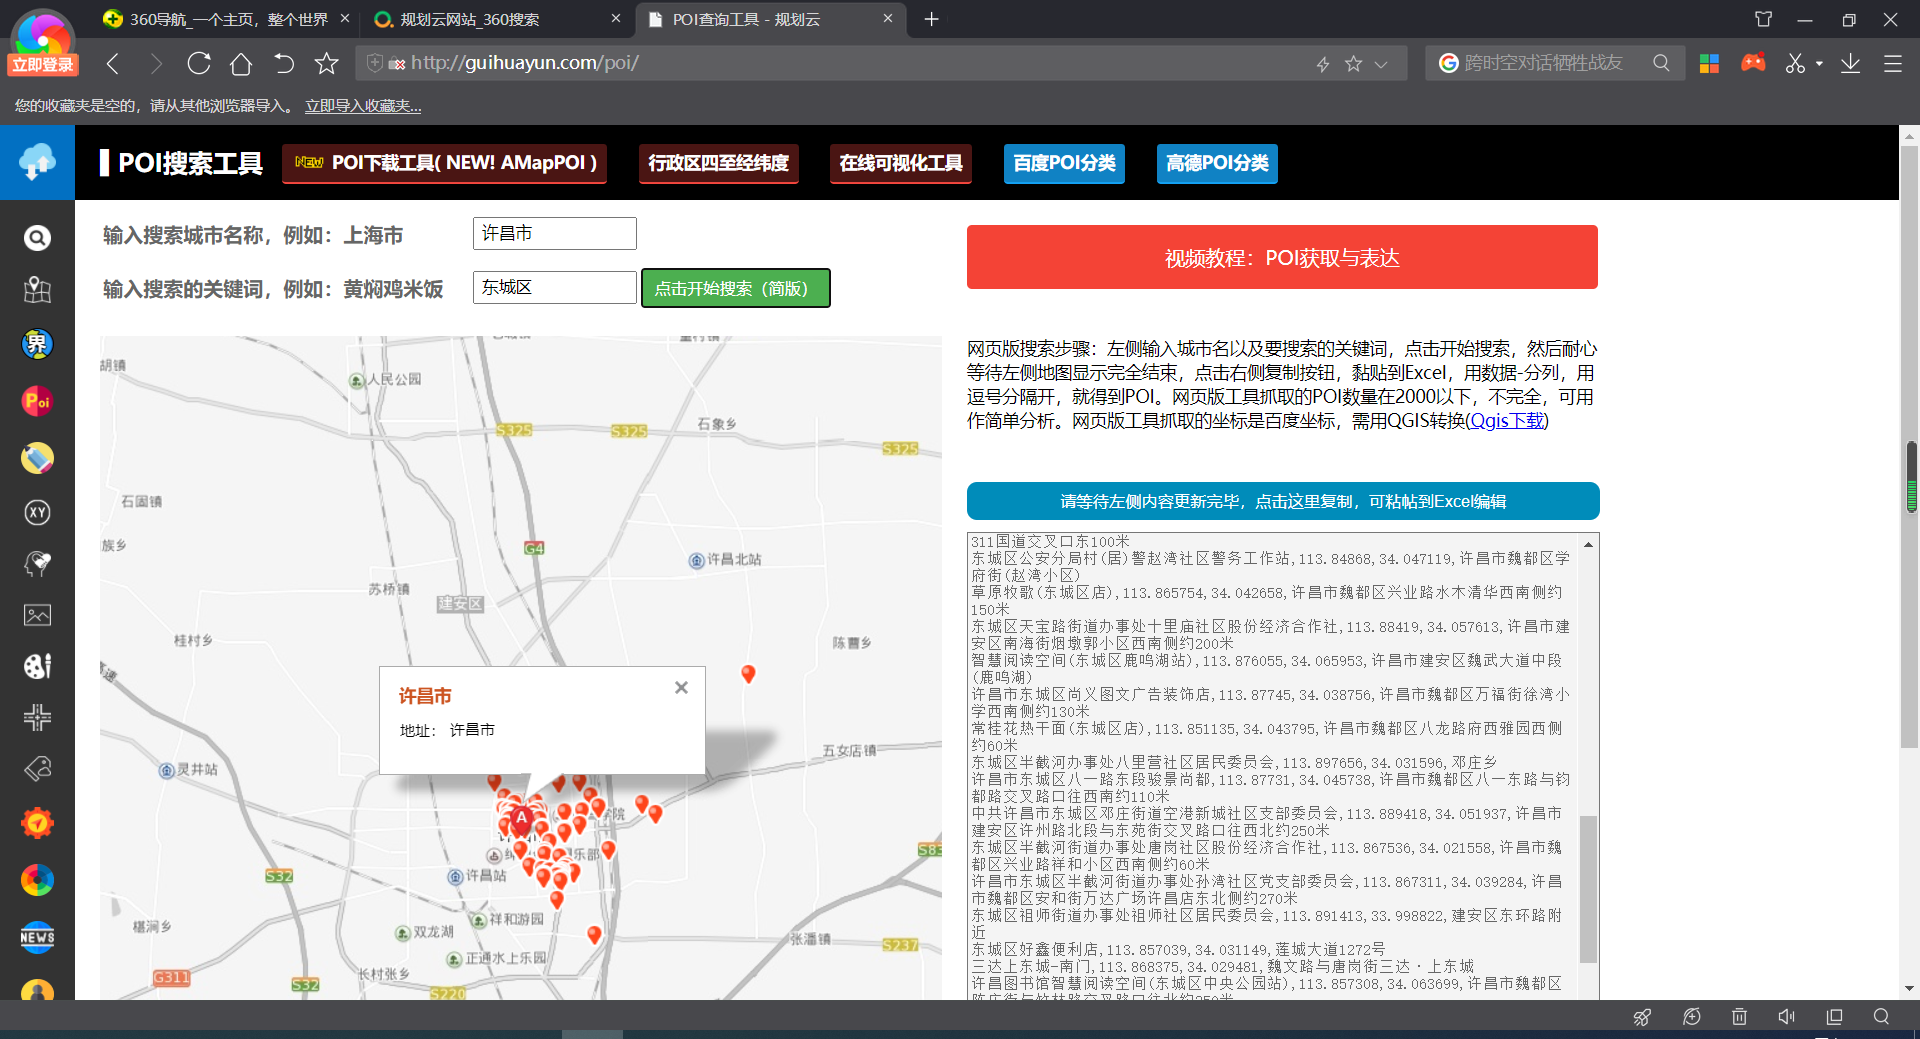
Task: Click the magnifier search icon in left sidebar
Action: tap(37, 238)
